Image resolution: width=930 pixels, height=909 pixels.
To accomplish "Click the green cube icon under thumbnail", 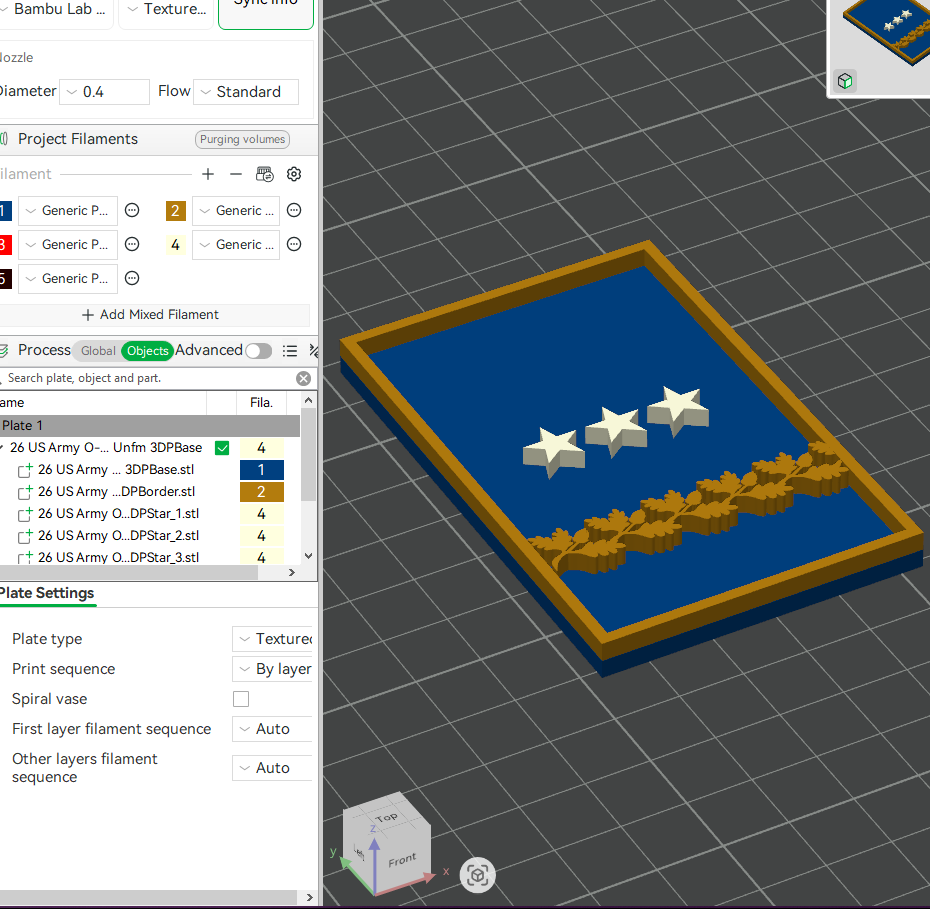I will 845,81.
